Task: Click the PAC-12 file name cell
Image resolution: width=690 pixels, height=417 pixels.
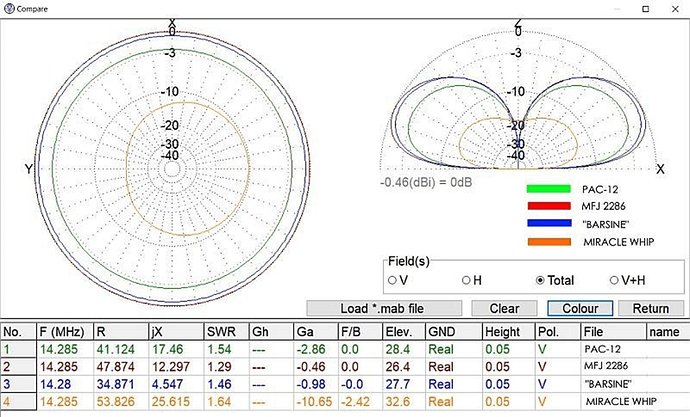Action: [602, 349]
